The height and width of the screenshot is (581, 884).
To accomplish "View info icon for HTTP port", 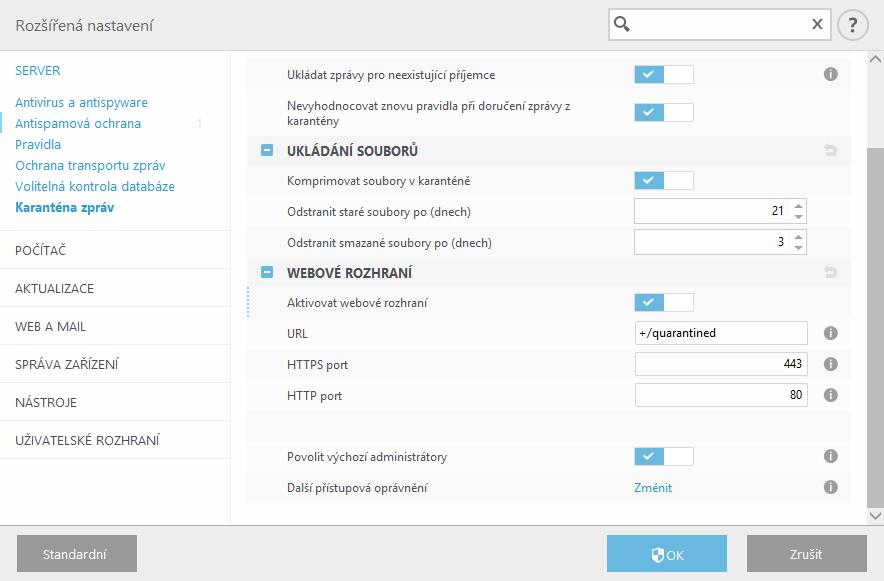I will tap(830, 395).
